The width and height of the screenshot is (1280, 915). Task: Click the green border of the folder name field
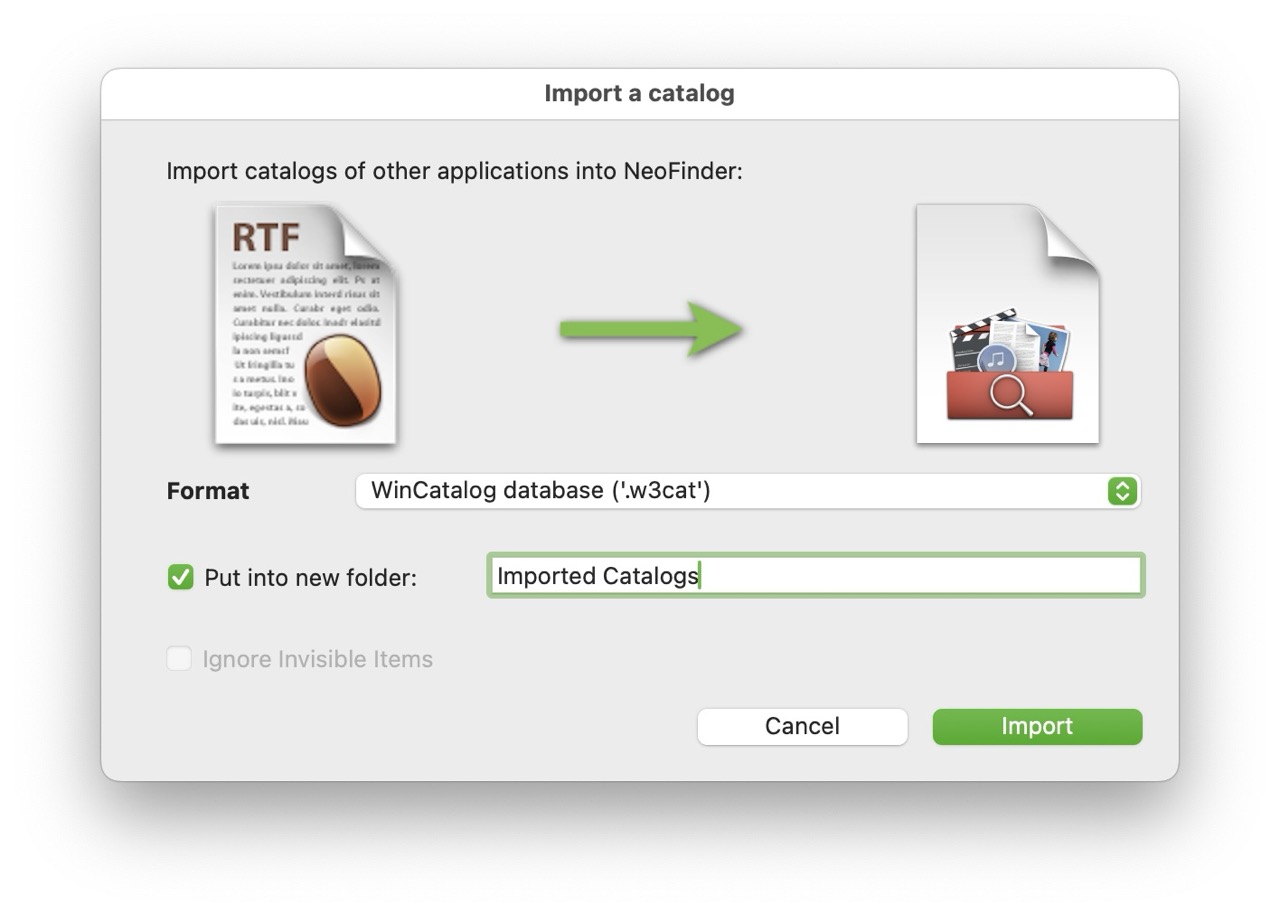[815, 557]
